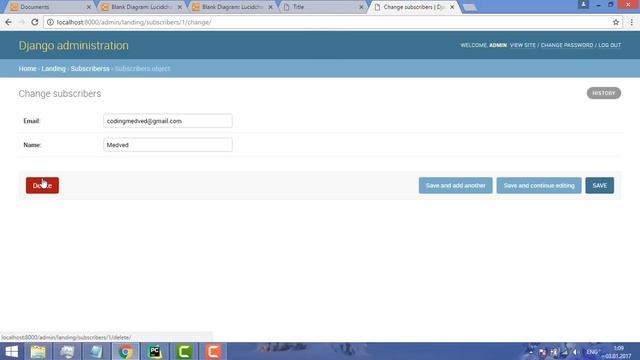Close the Title tab

[361, 7]
